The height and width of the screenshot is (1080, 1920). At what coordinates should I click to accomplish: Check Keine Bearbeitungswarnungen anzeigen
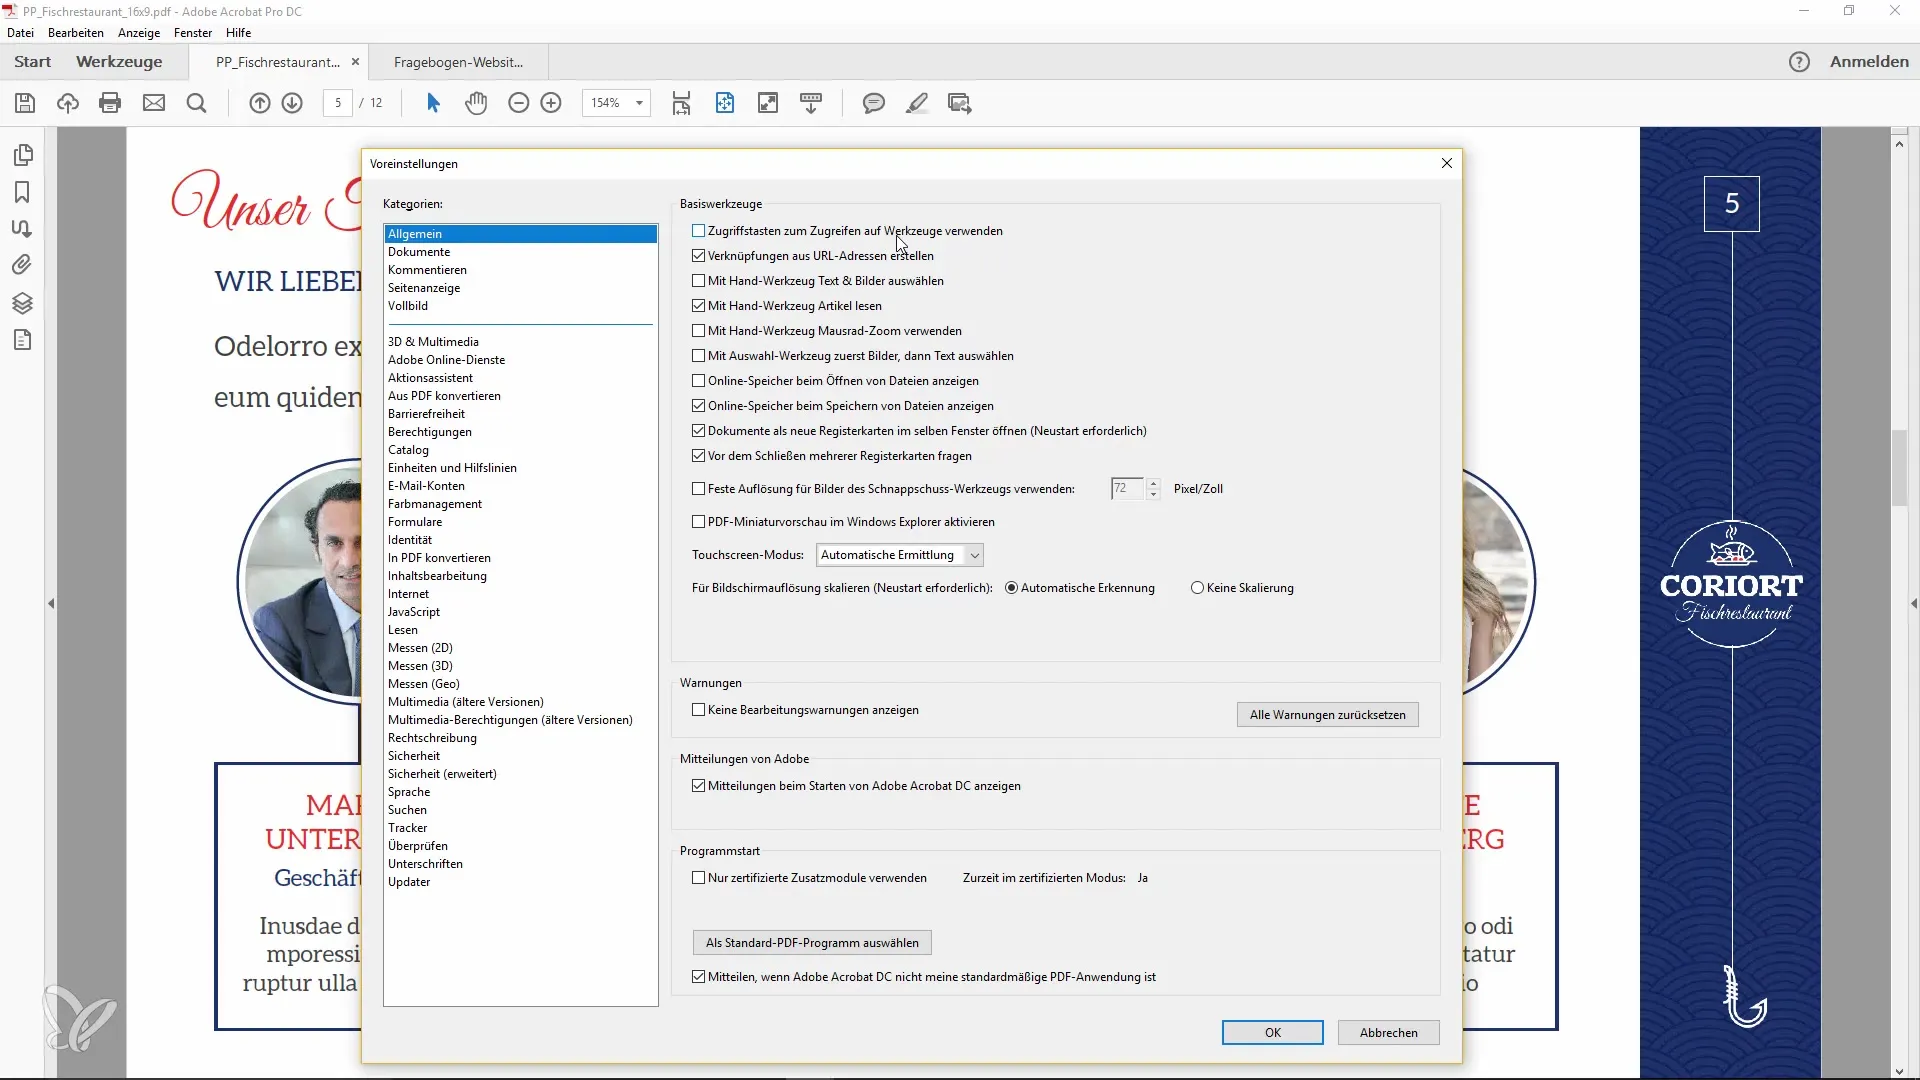698,710
